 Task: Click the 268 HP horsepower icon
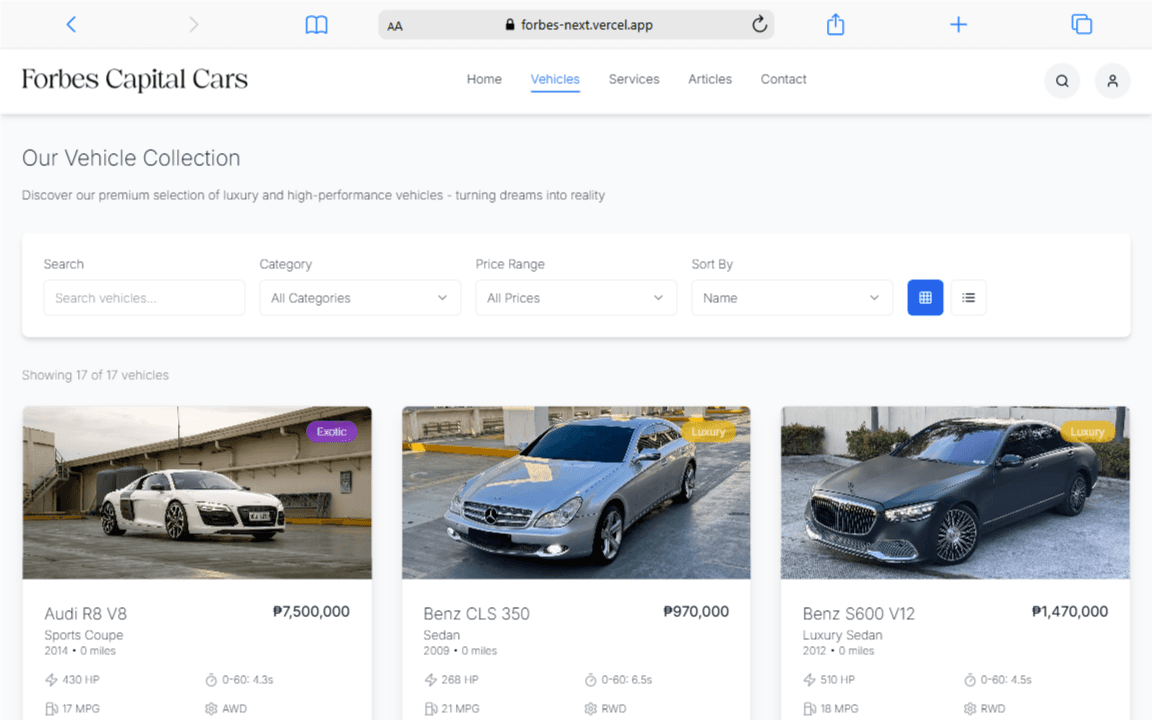pyautogui.click(x=431, y=680)
